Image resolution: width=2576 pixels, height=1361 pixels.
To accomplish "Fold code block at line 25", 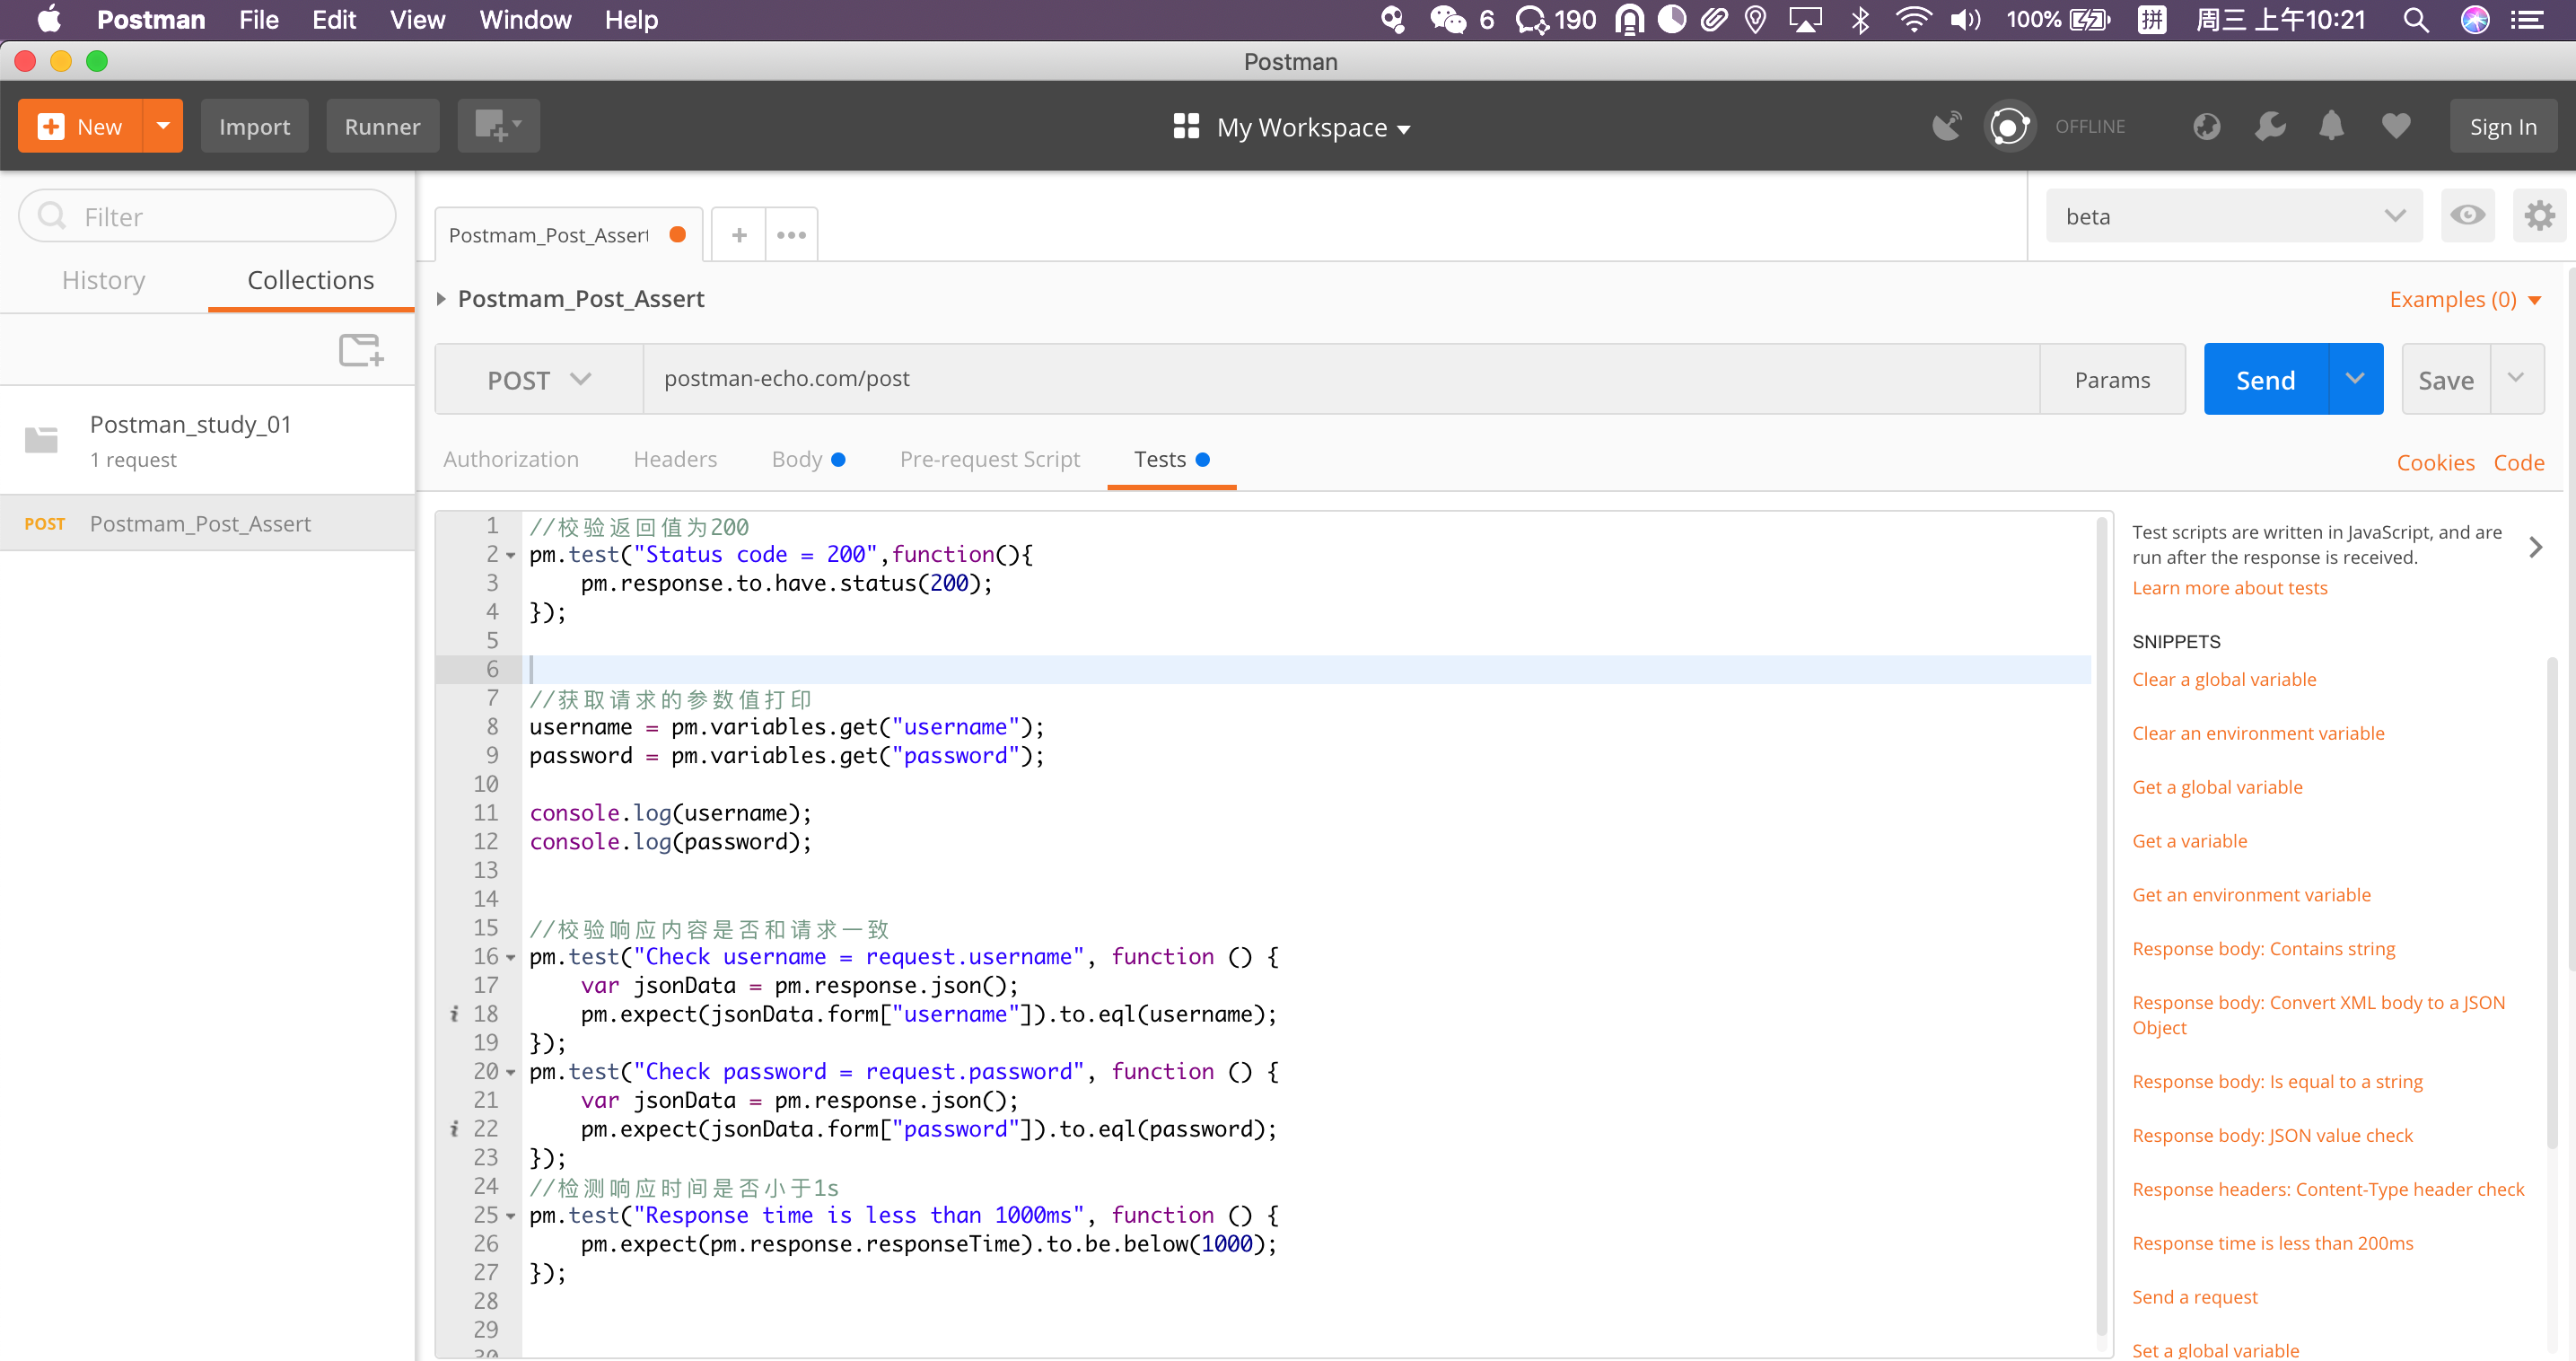I will (x=511, y=1217).
